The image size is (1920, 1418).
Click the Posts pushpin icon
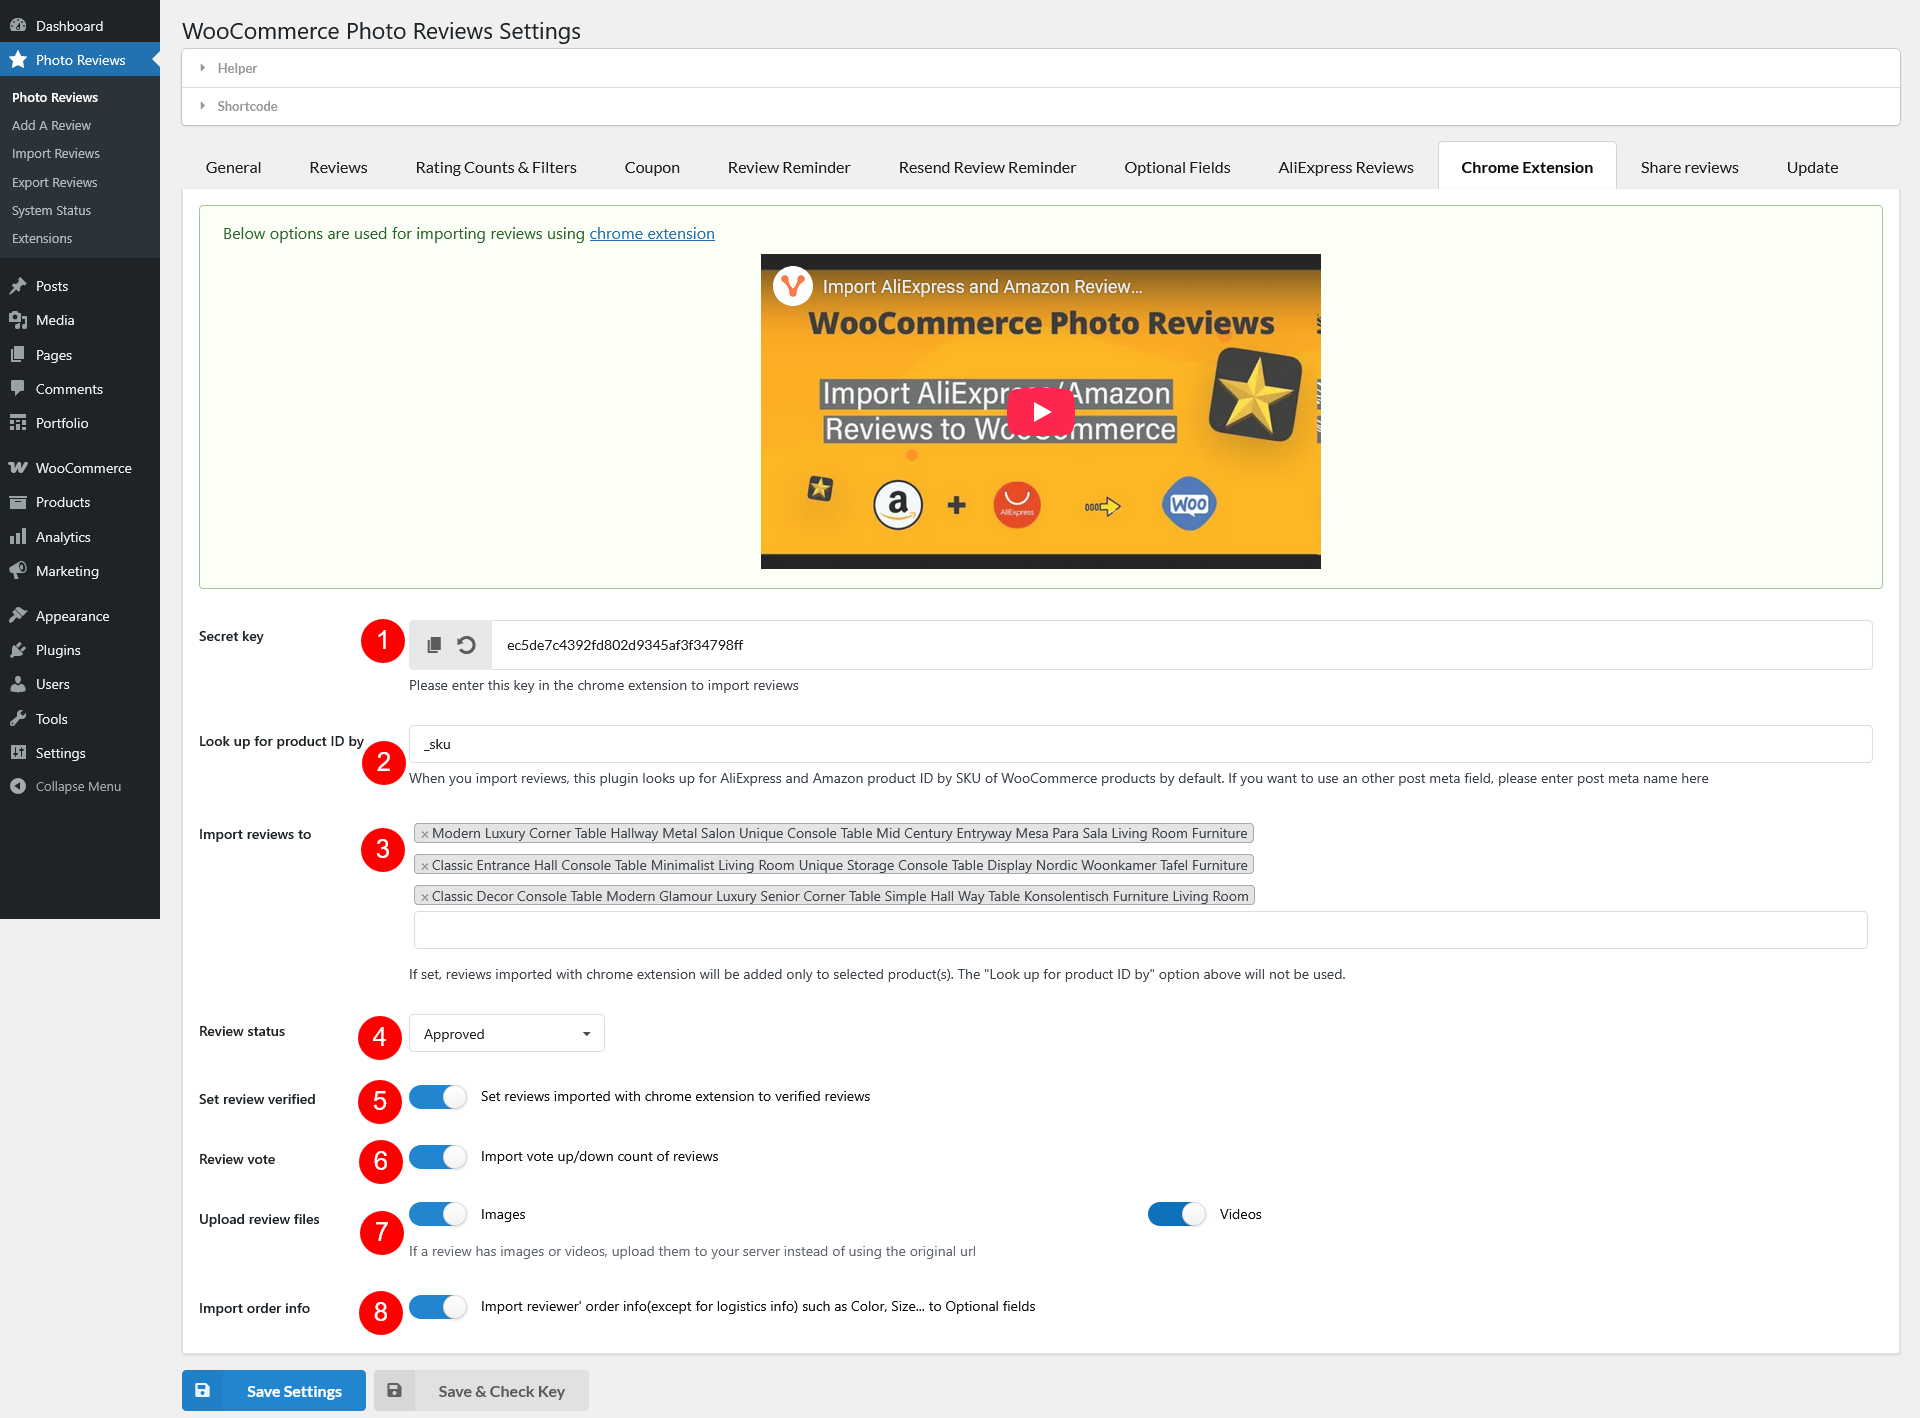[18, 286]
